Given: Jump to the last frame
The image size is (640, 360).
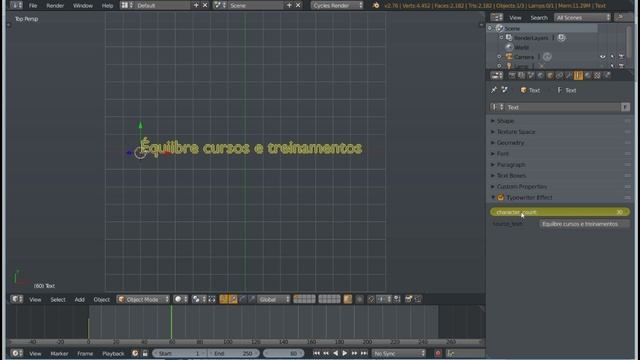Looking at the screenshot, I should 364,353.
